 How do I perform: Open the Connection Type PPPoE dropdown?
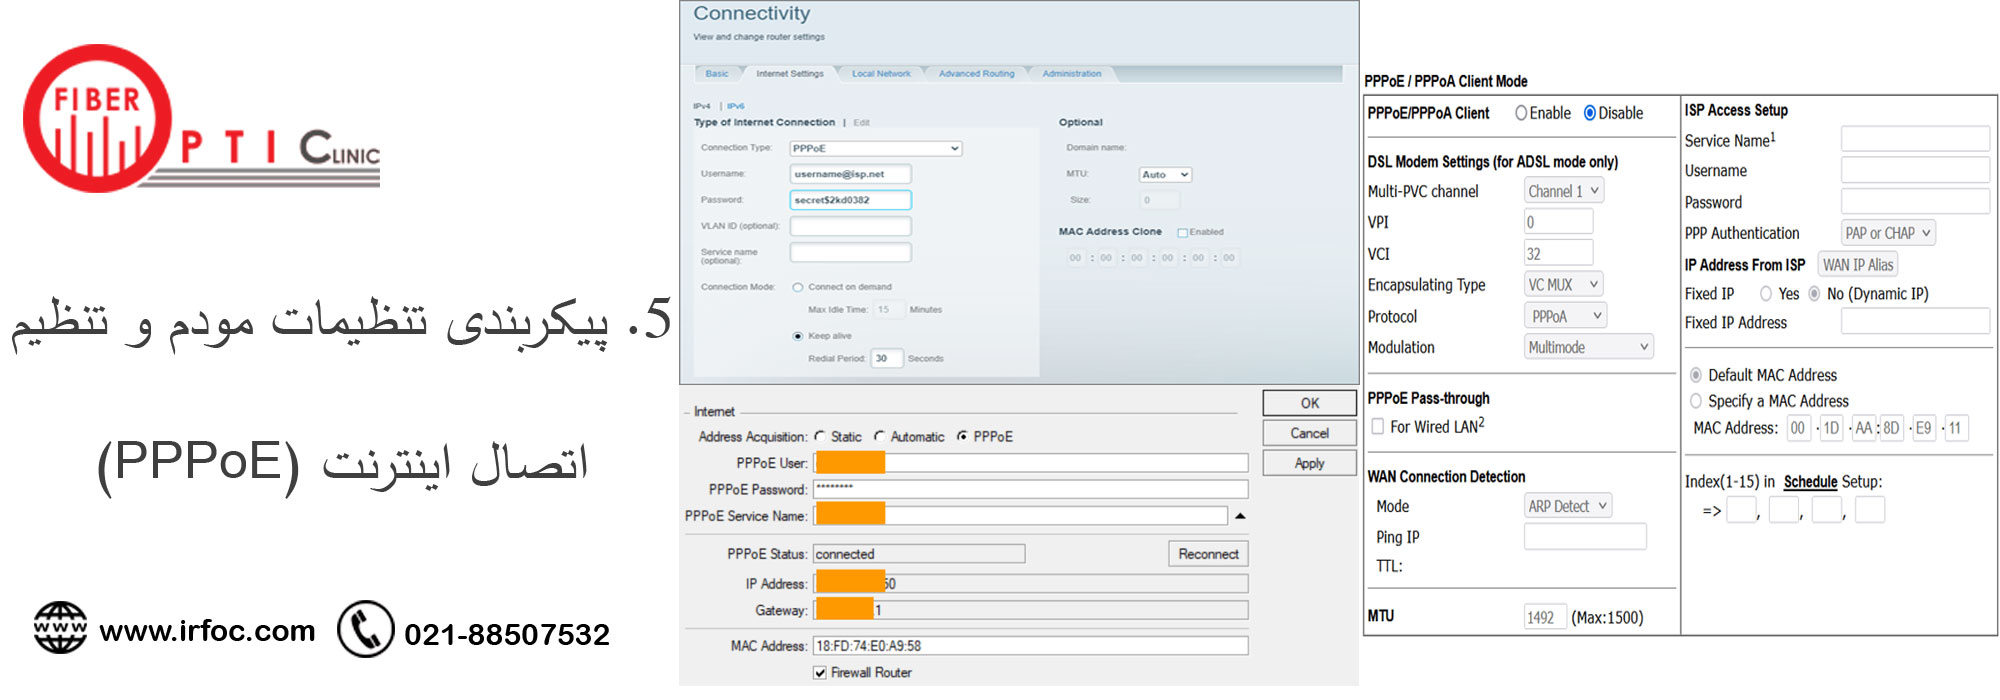(x=876, y=148)
